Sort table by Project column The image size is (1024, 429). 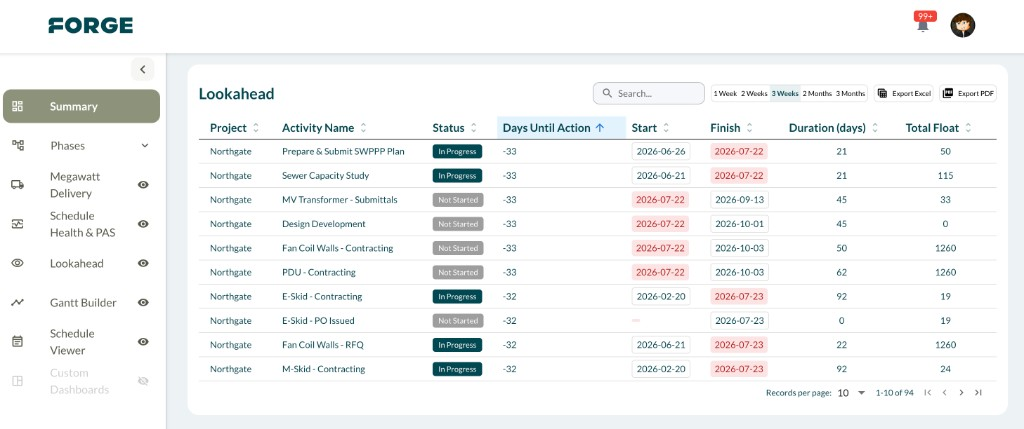click(234, 128)
